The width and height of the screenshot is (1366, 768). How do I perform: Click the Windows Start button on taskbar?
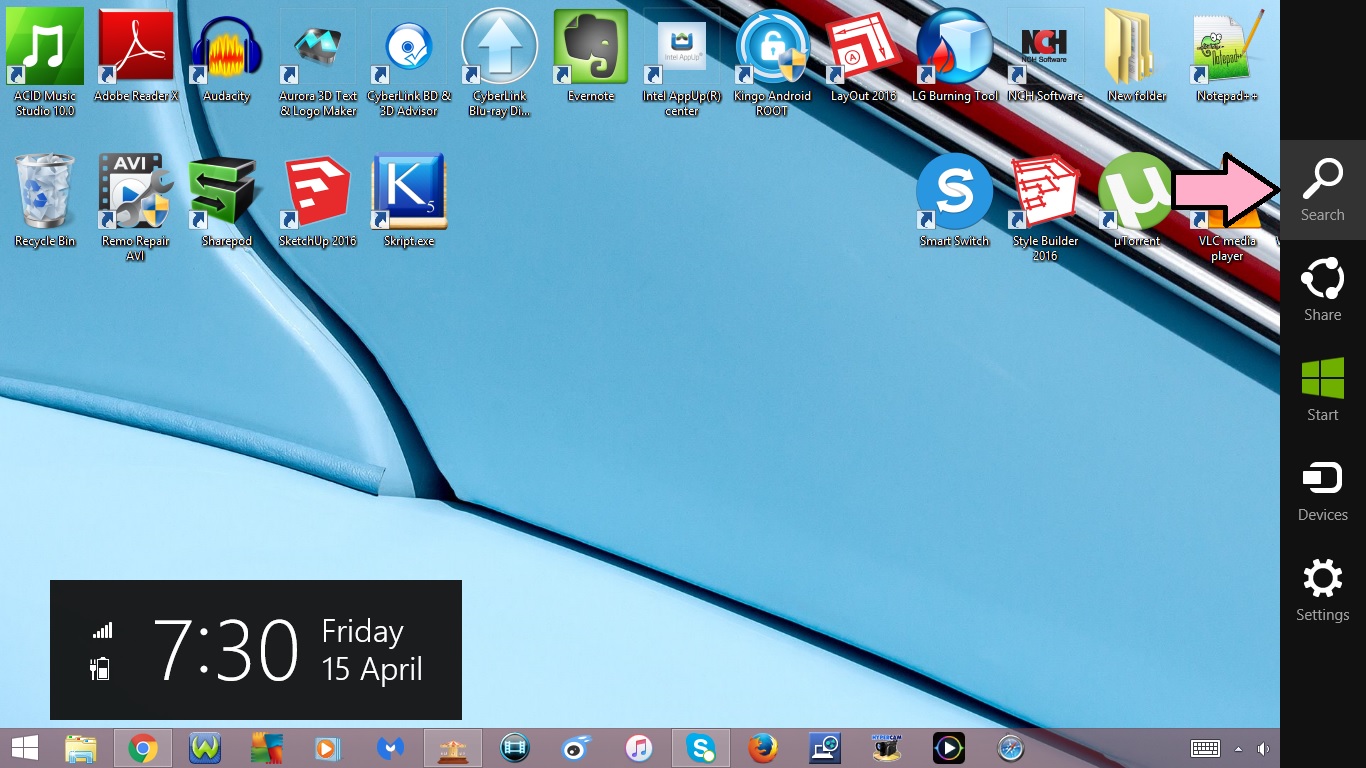[x=24, y=748]
